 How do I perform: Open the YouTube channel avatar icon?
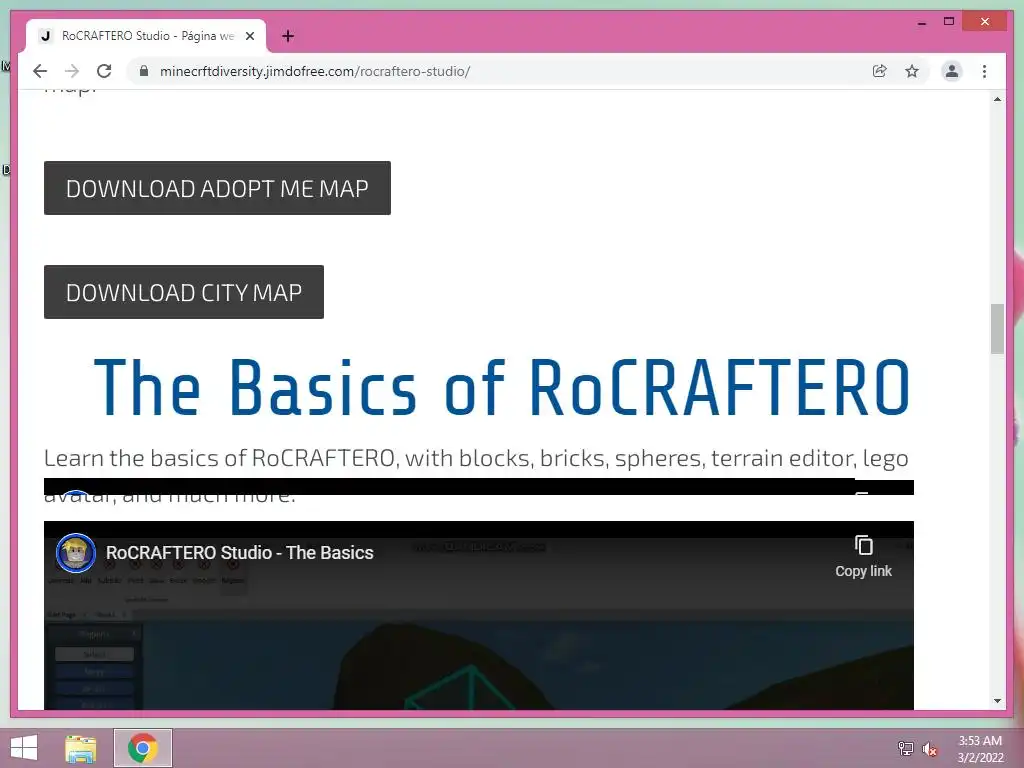(x=76, y=552)
